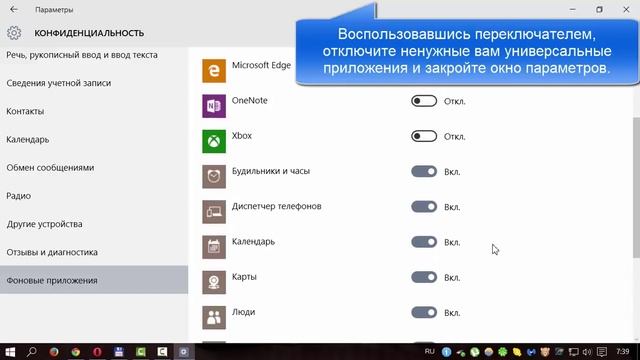Launch Firefox from the taskbar
The image size is (640, 360).
(x=54, y=351)
